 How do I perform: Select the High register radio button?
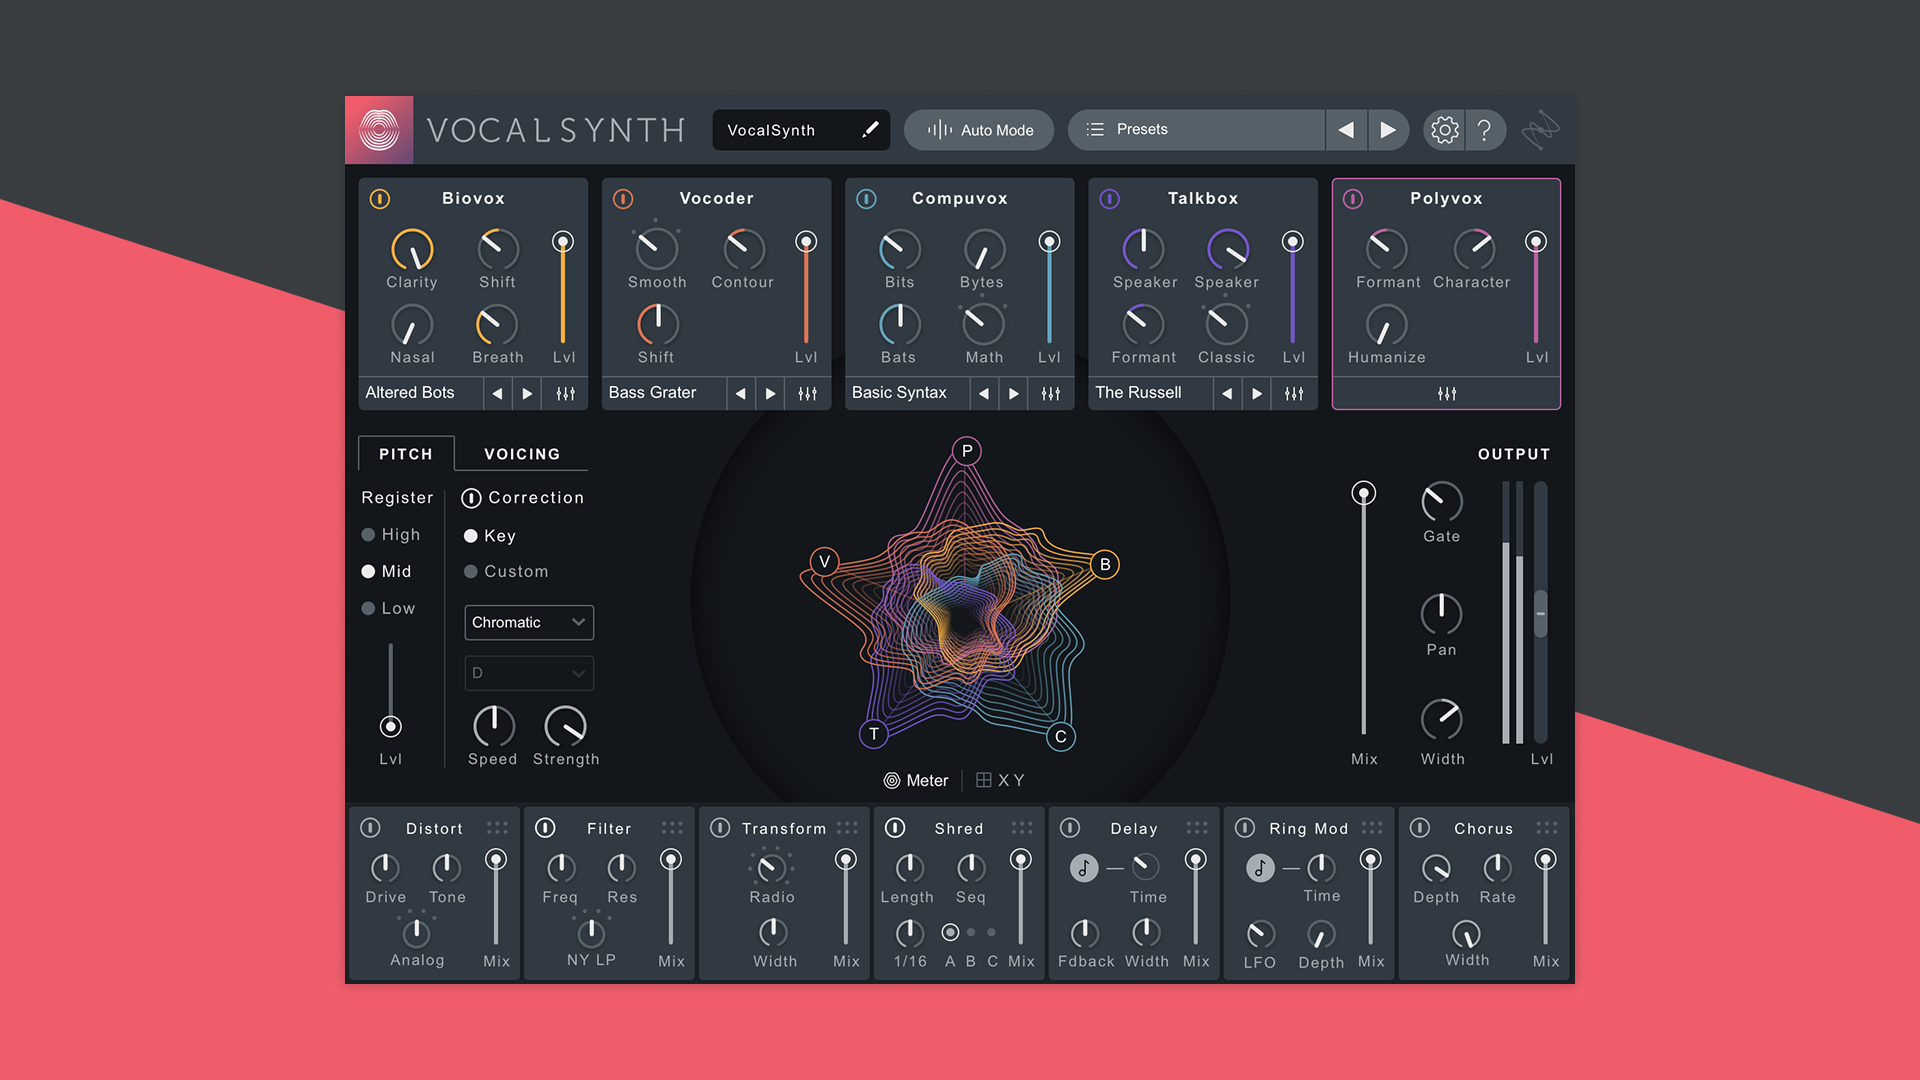click(368, 534)
